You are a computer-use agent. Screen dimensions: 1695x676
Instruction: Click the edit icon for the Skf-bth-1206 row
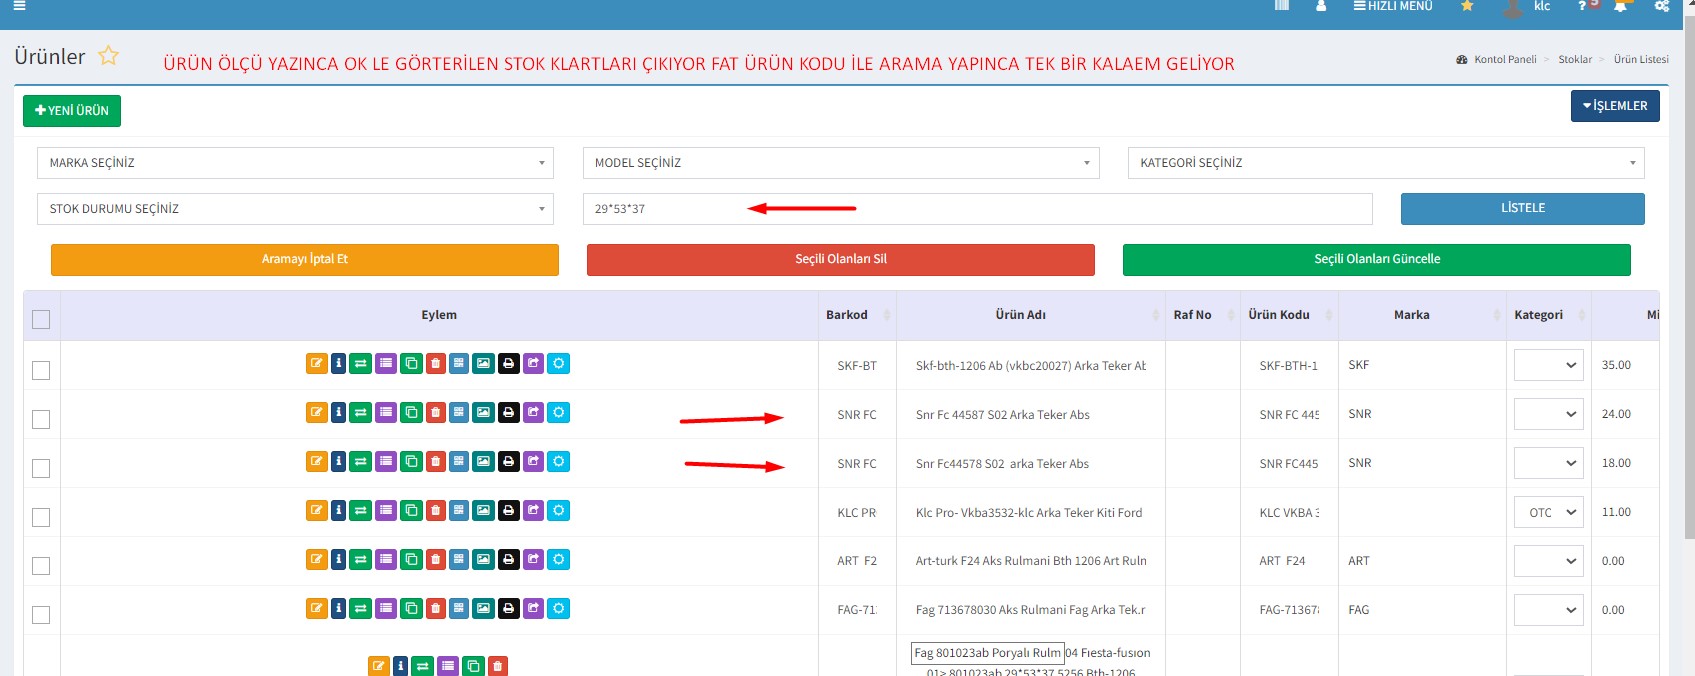(316, 364)
